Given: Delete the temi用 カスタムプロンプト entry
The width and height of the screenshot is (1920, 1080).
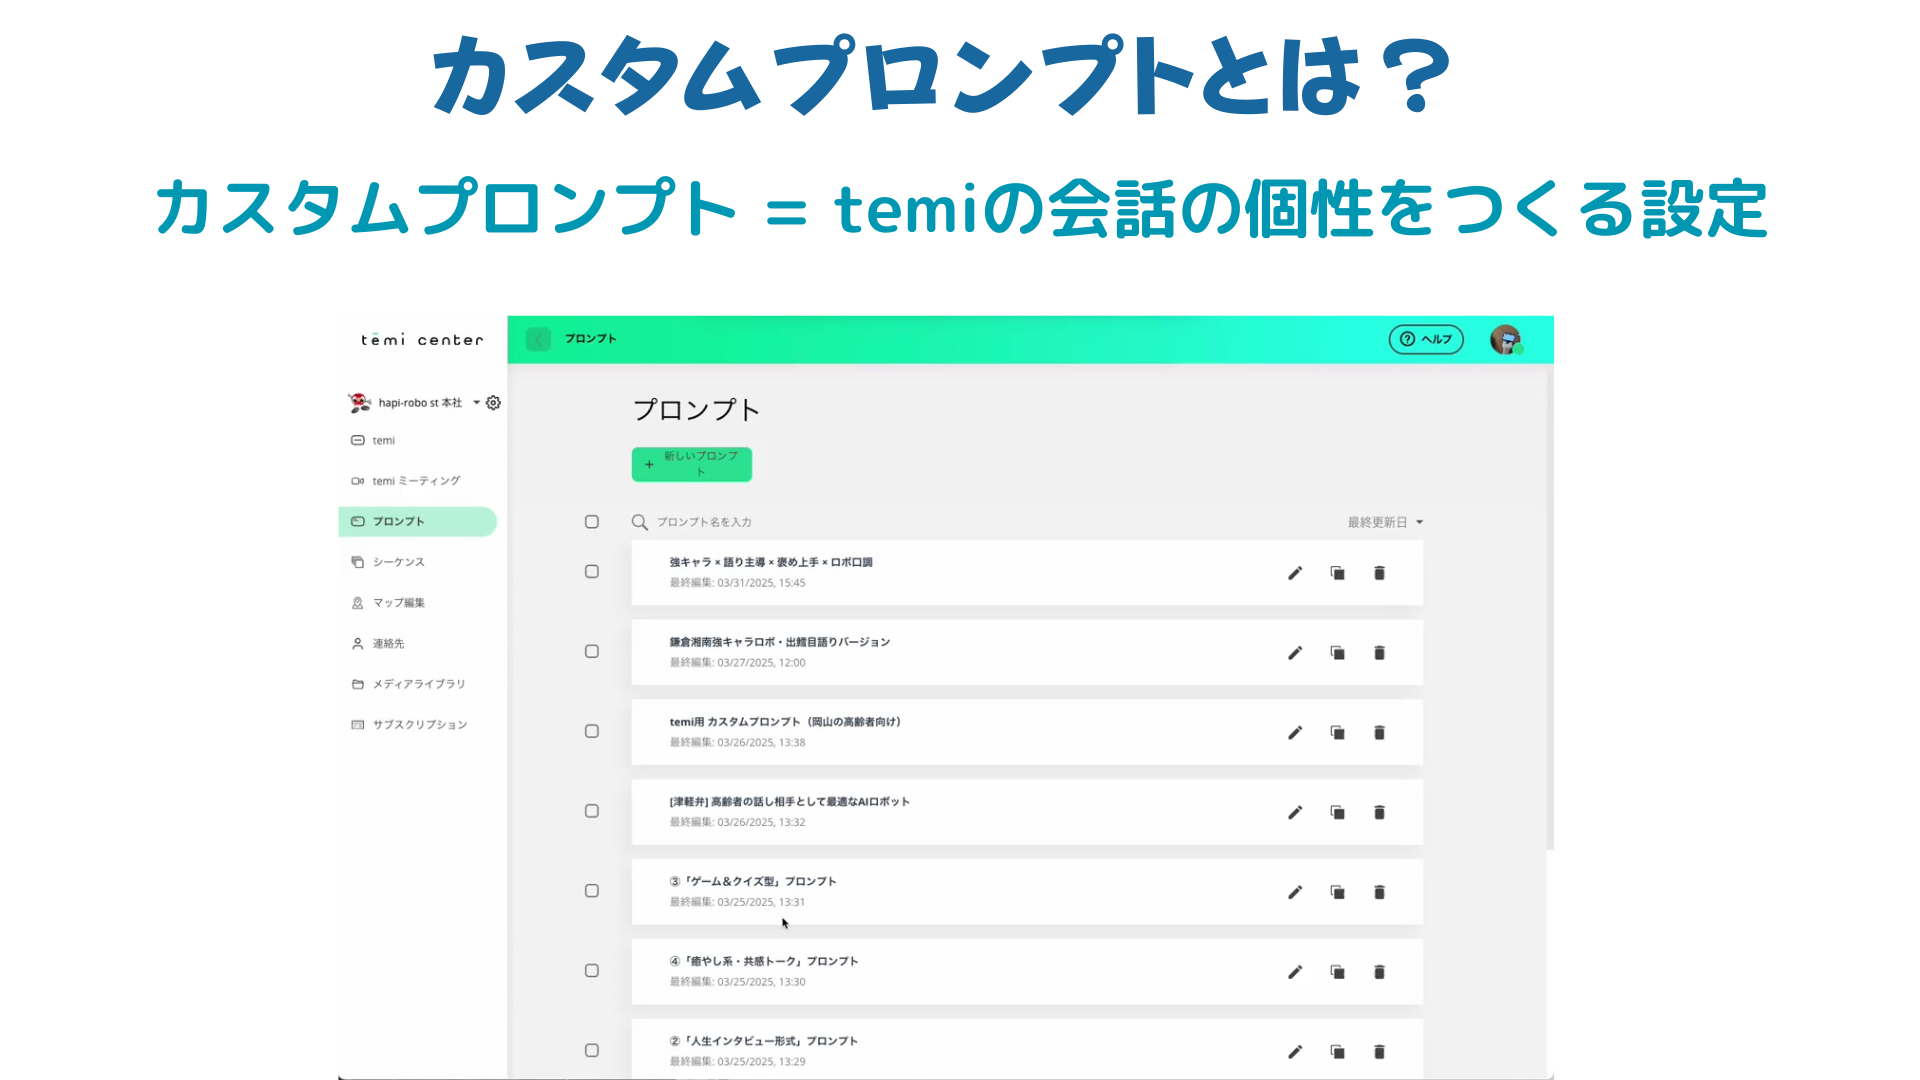Looking at the screenshot, I should (x=1379, y=733).
